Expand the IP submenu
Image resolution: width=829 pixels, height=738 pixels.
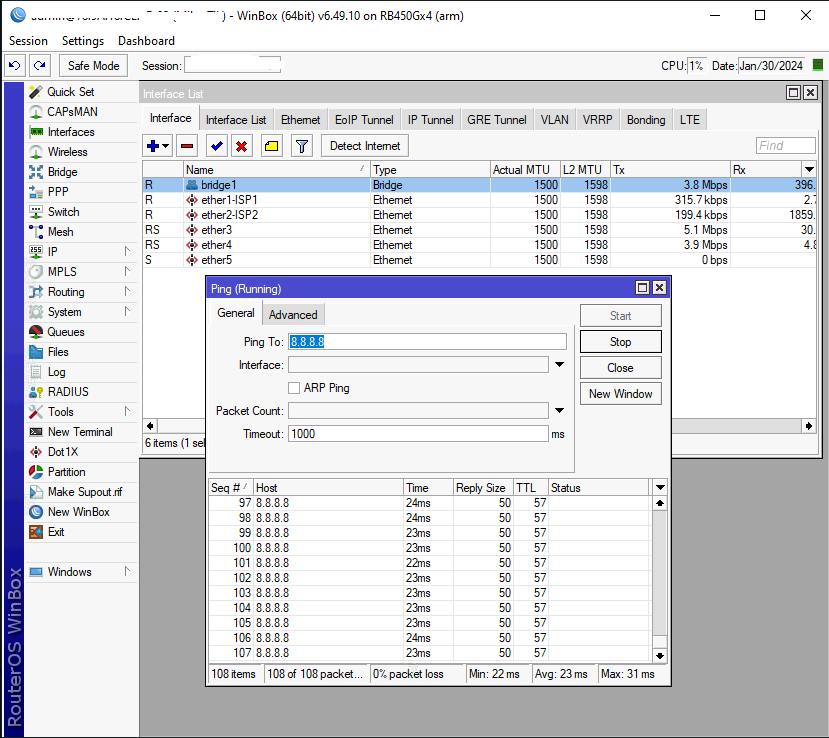pos(127,252)
